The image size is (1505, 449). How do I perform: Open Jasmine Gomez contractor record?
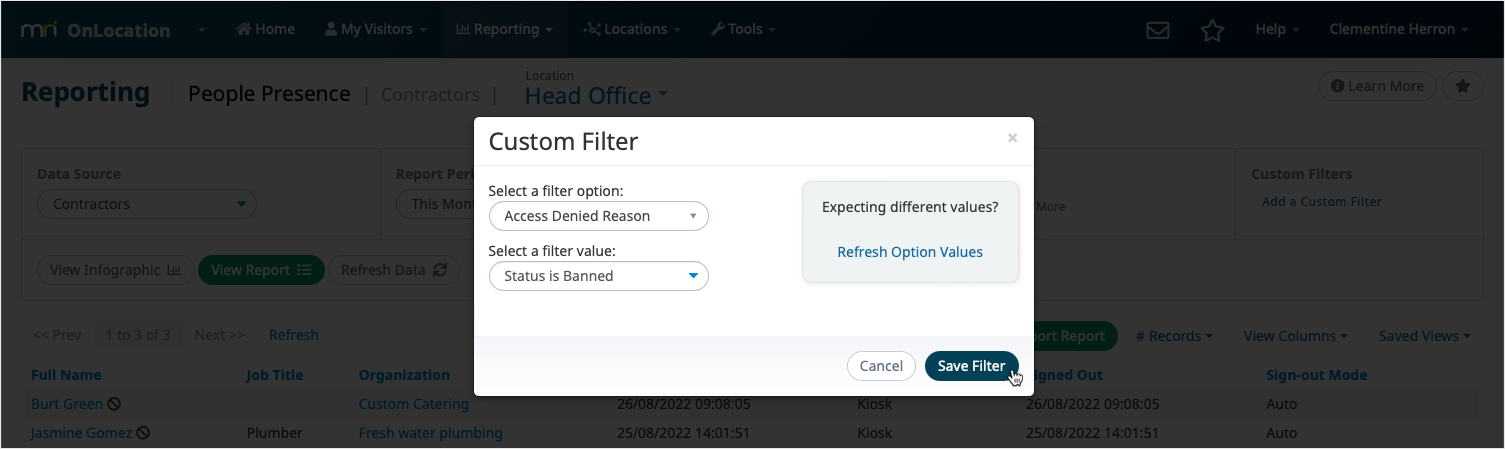81,433
